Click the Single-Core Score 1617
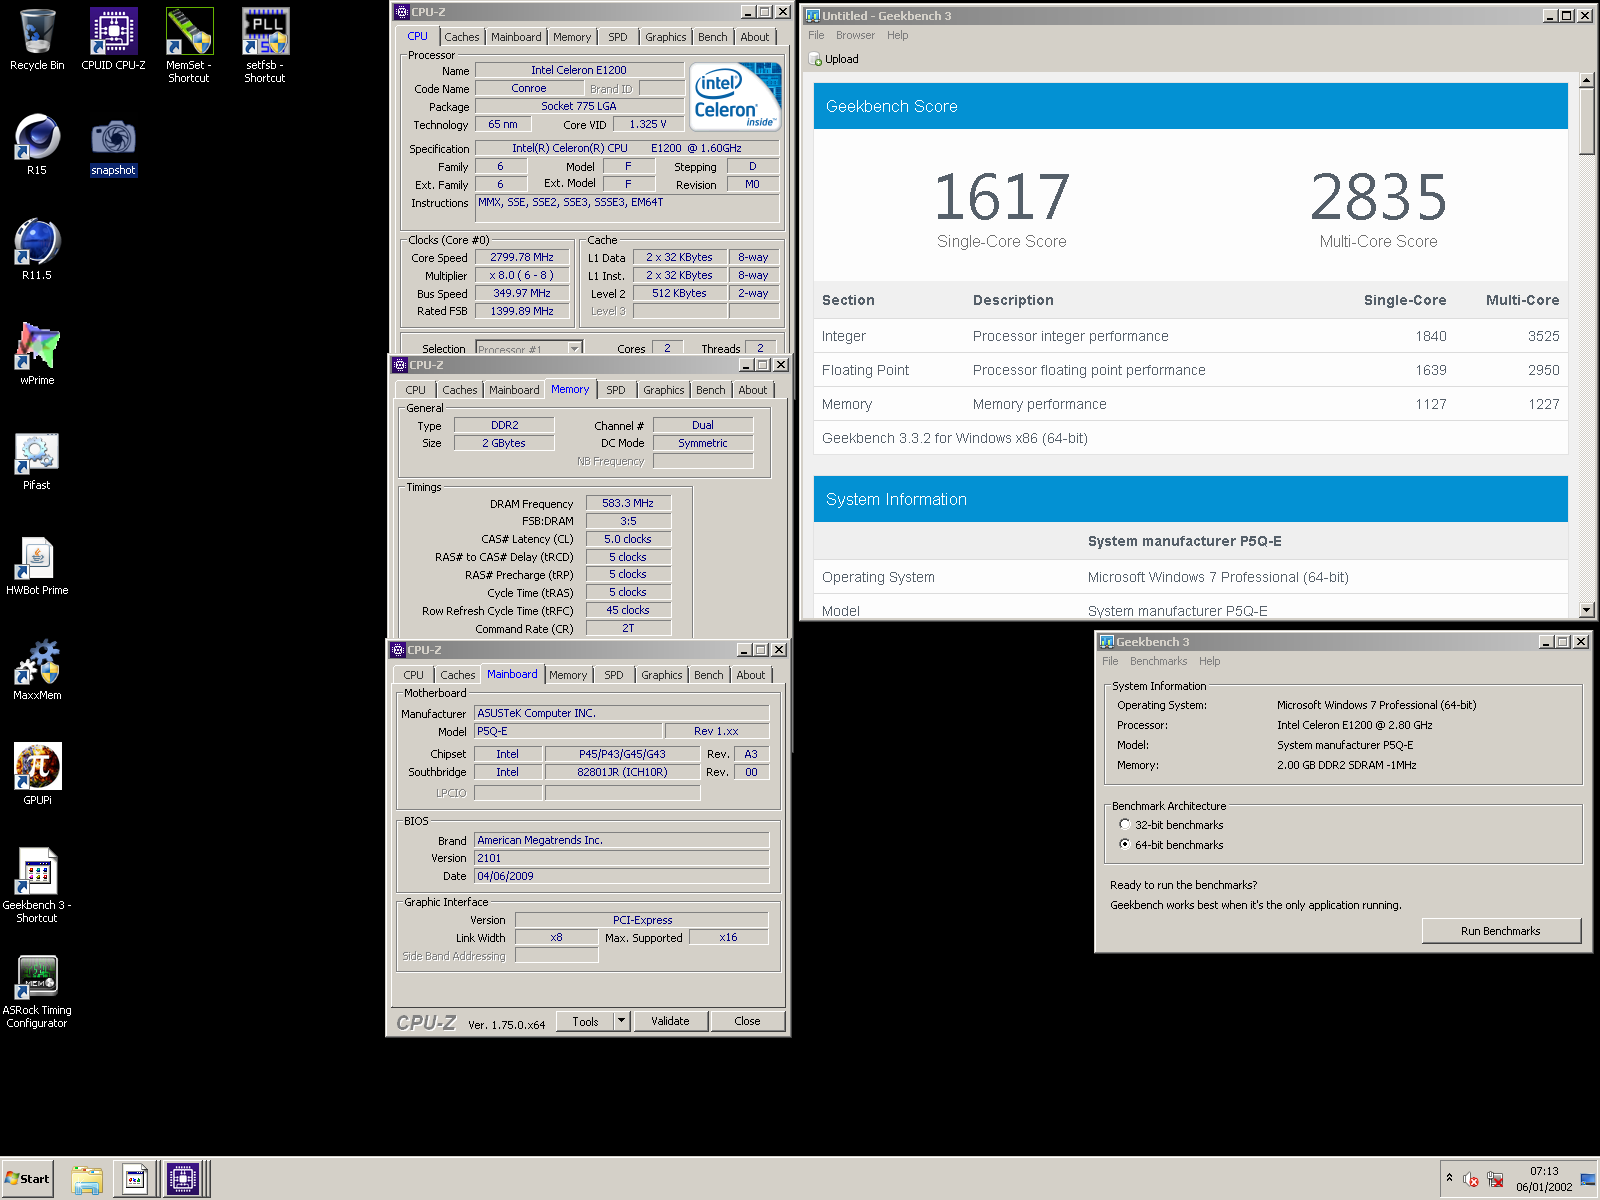Image resolution: width=1600 pixels, height=1200 pixels. 1001,197
